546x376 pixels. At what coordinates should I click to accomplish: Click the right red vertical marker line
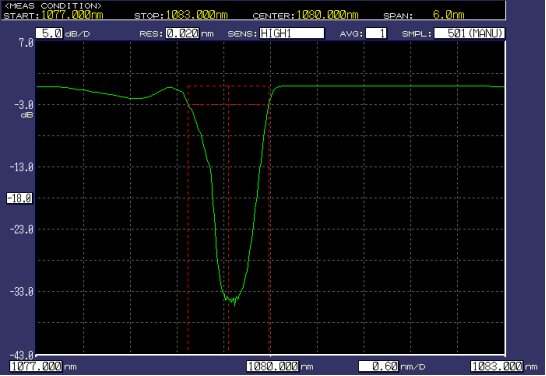click(270, 219)
